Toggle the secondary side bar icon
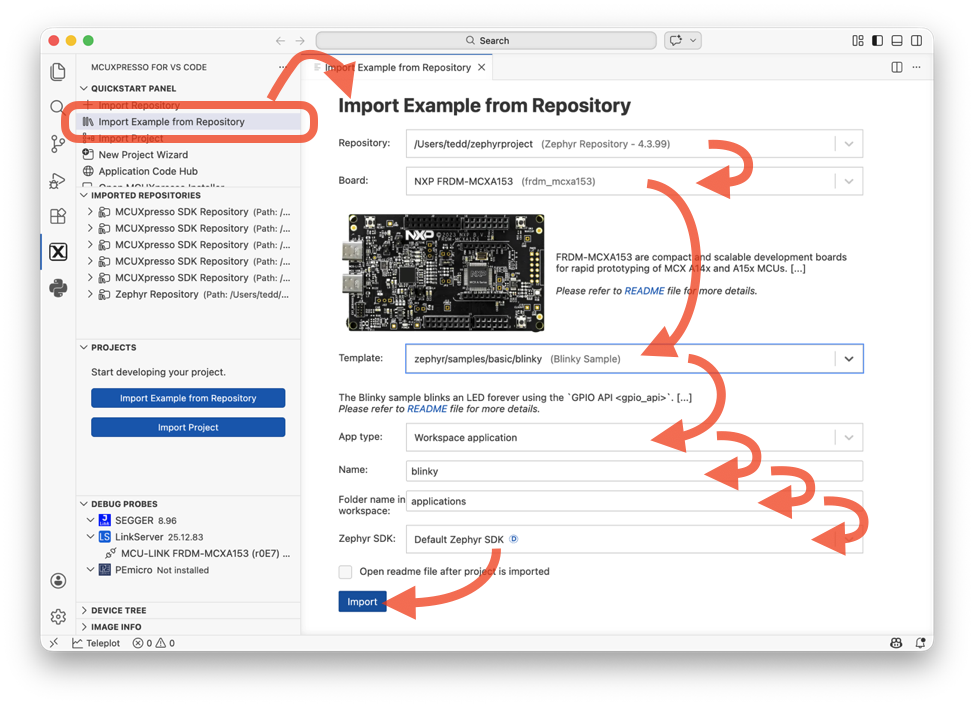Viewport: 976px width, 706px height. pos(916,40)
